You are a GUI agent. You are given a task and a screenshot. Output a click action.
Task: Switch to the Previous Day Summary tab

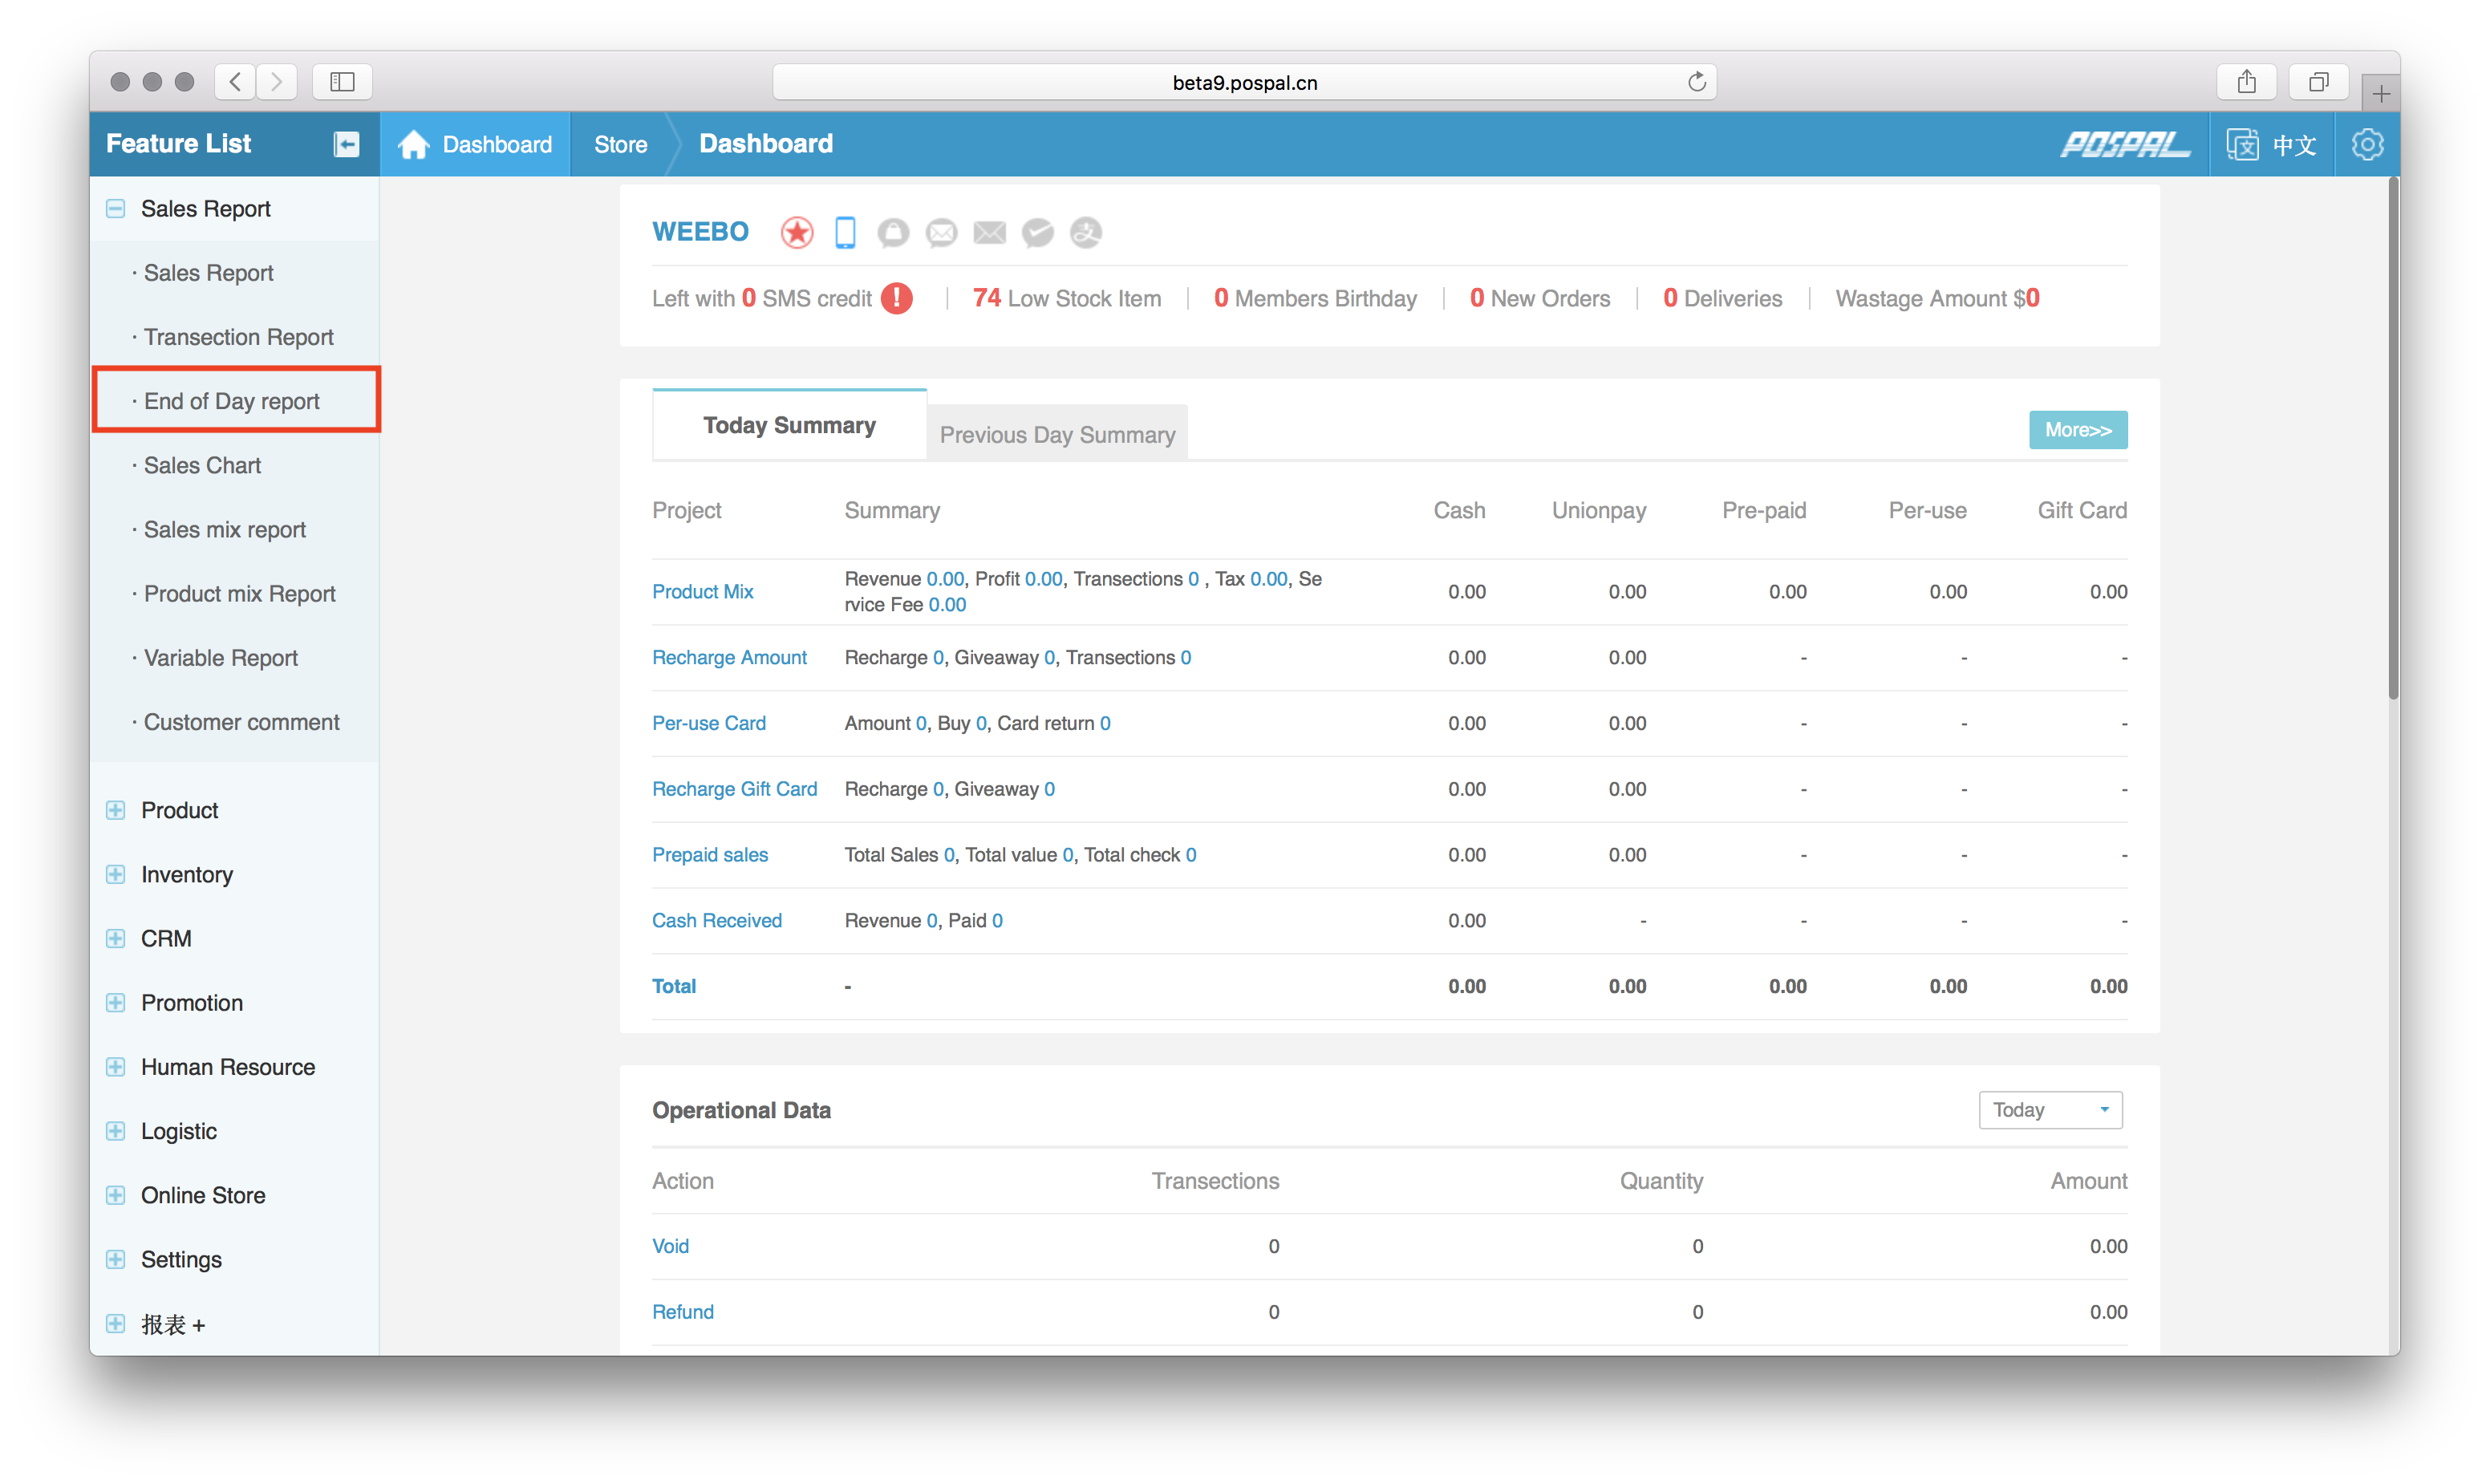pyautogui.click(x=1057, y=434)
